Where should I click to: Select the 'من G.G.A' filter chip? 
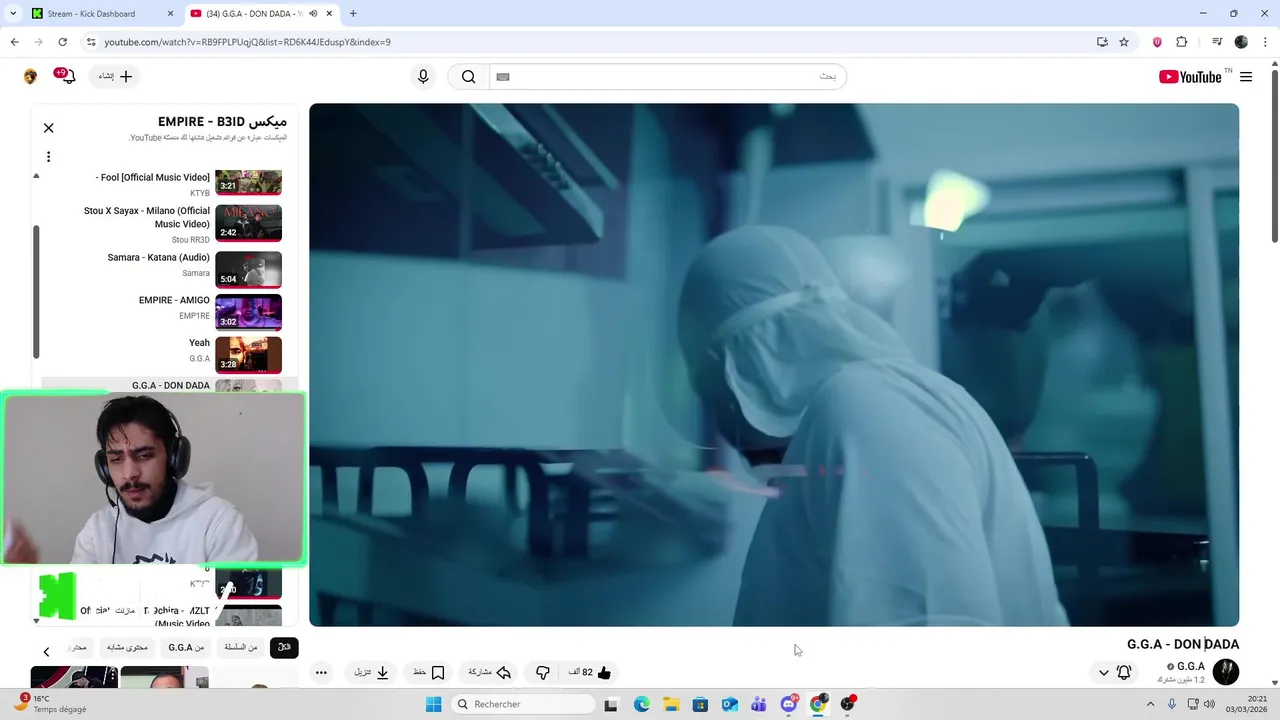click(187, 648)
